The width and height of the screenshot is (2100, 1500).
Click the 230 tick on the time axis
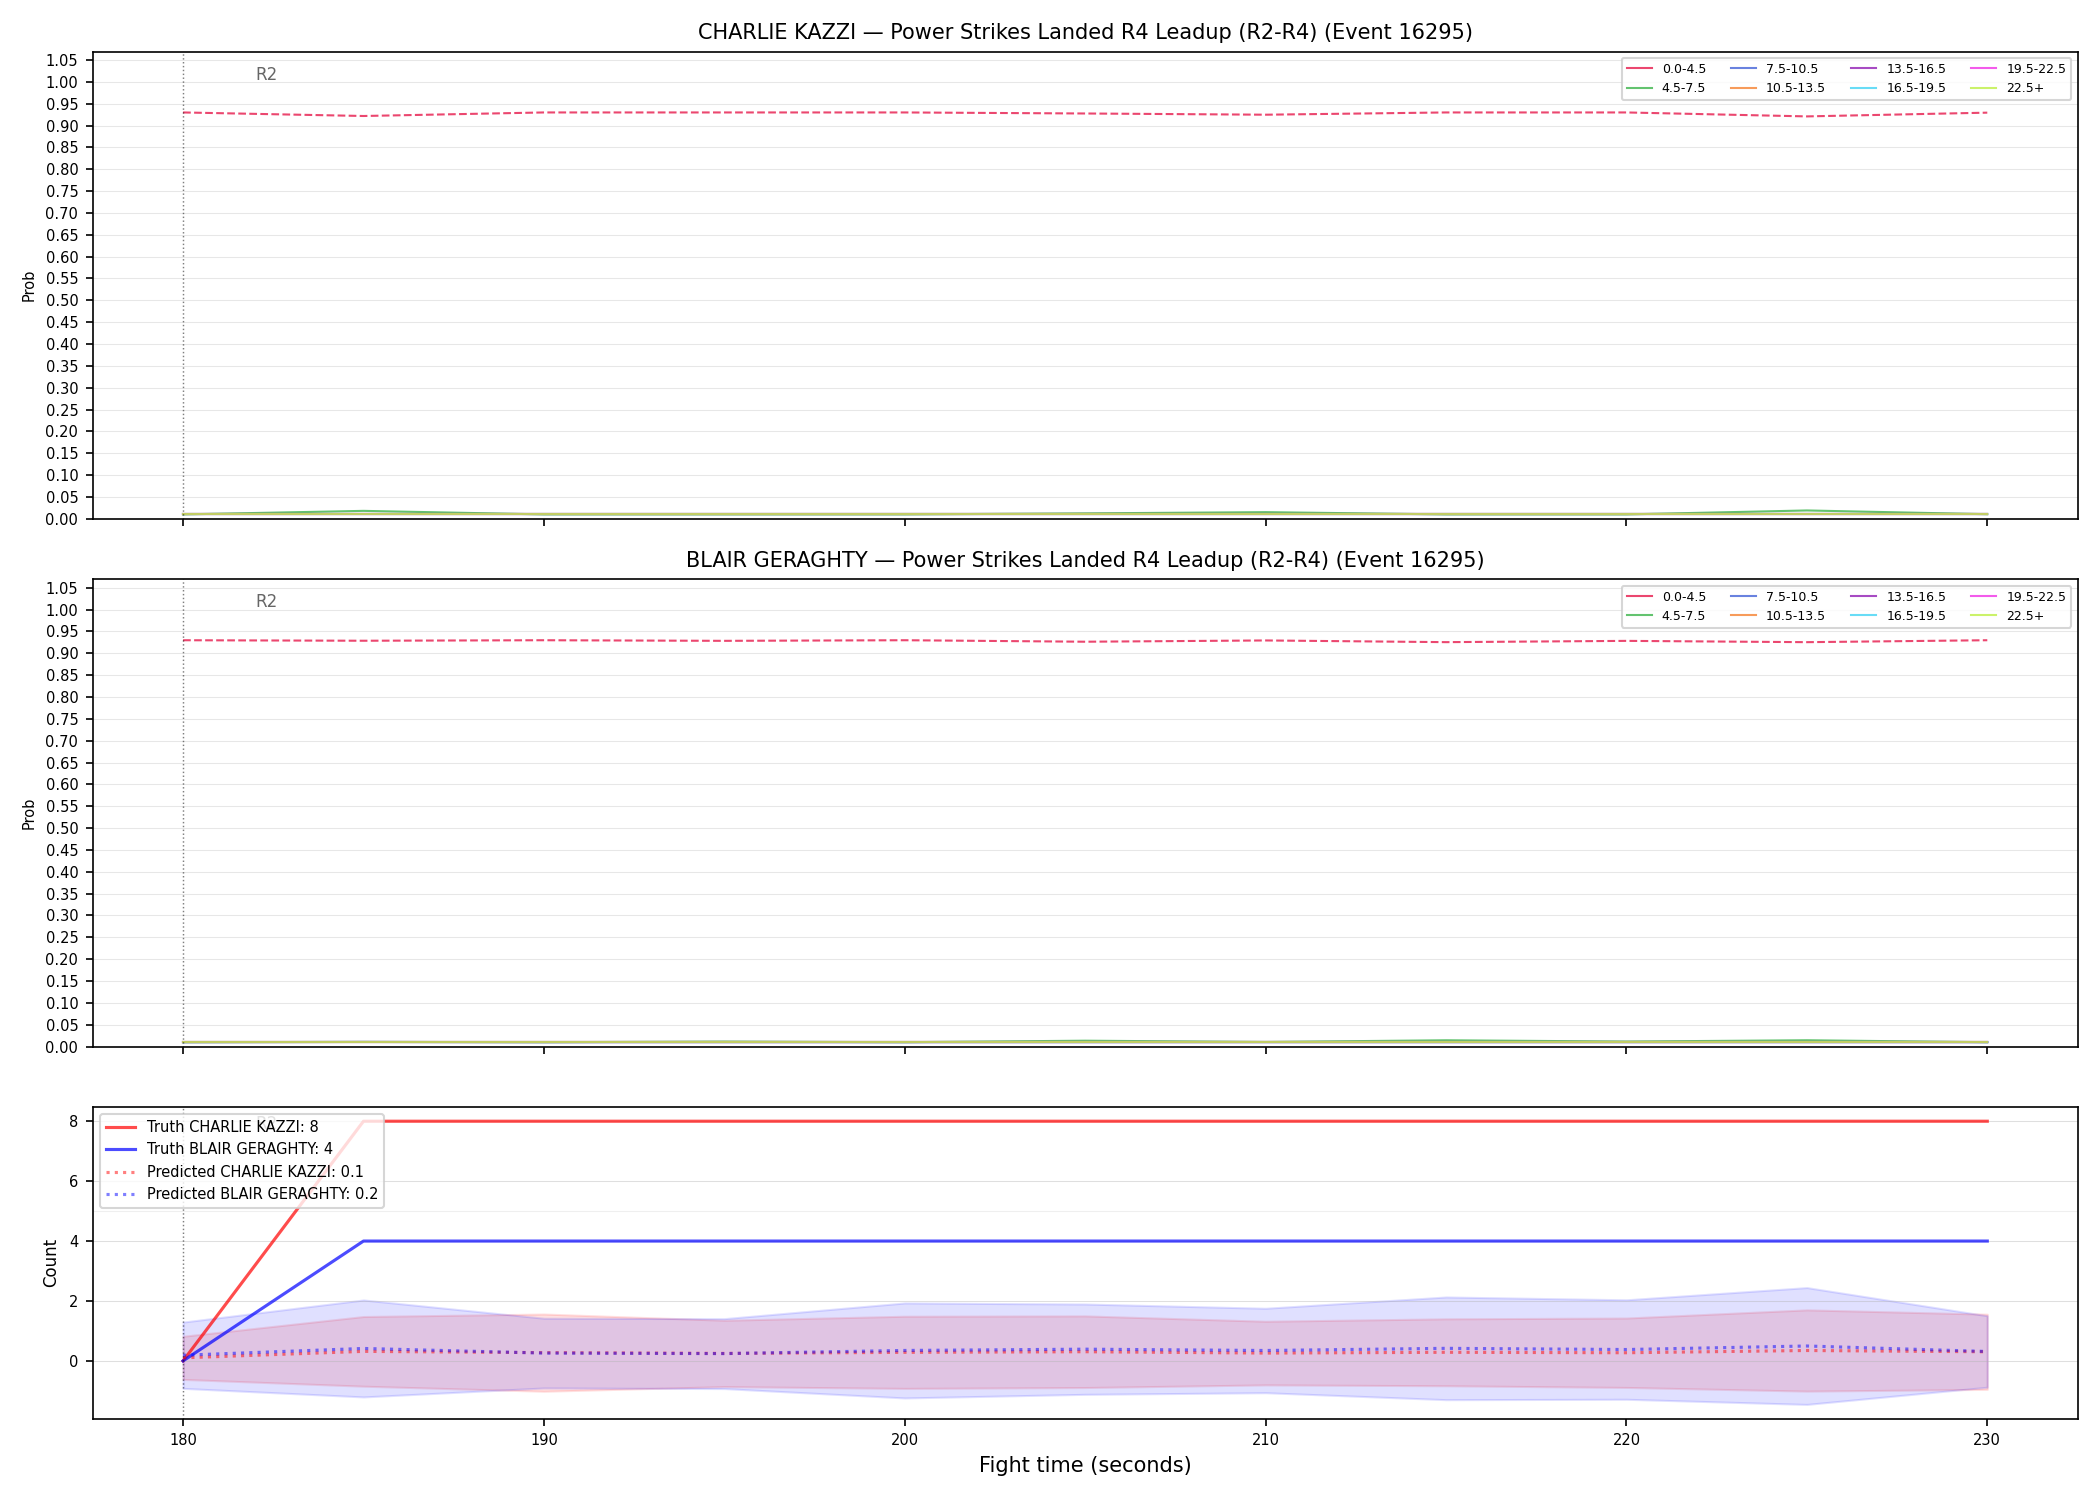pyautogui.click(x=1986, y=1440)
